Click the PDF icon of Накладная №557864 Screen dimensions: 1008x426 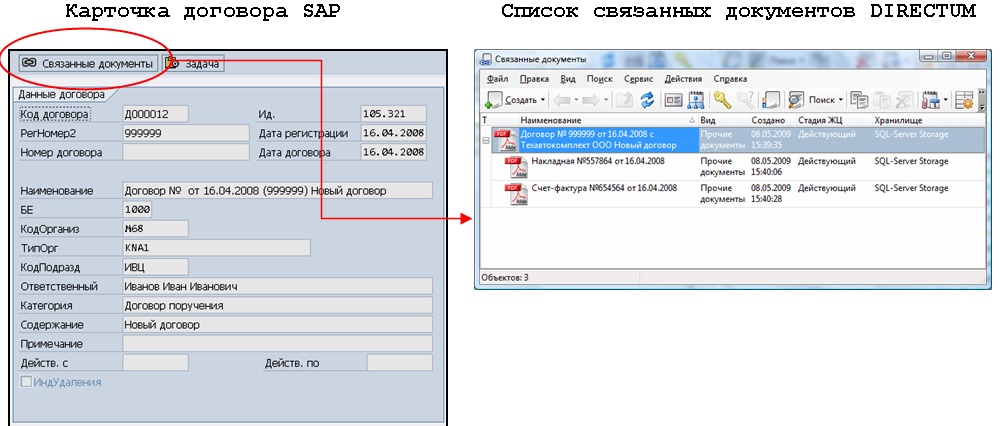pos(514,167)
